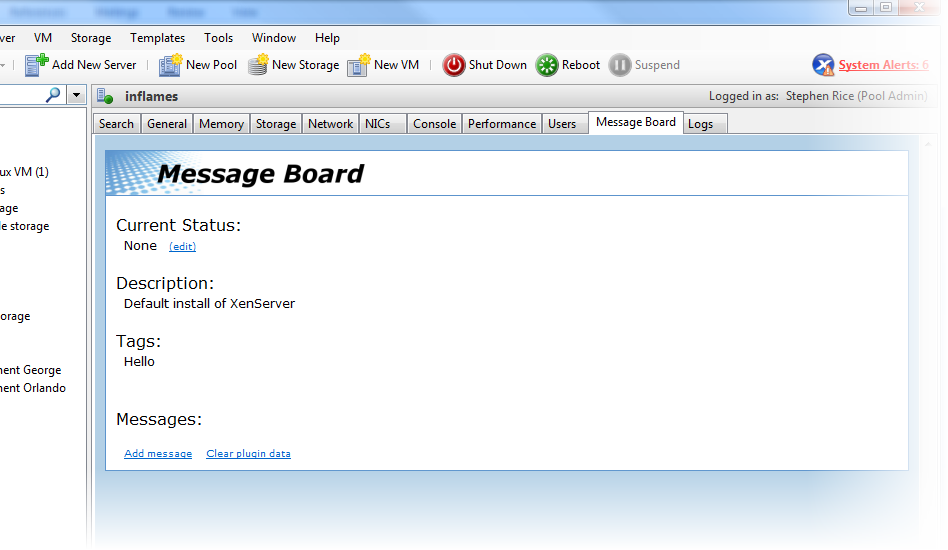Image resolution: width=948 pixels, height=550 pixels.
Task: Switch to the General tab
Action: point(167,123)
